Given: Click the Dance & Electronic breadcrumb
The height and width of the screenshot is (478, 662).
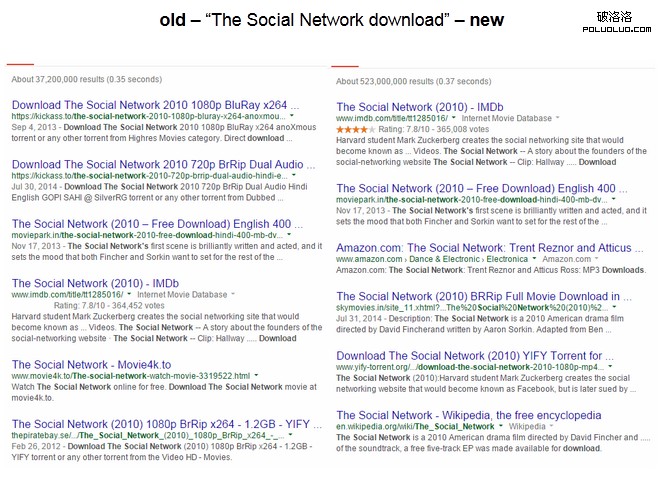Looking at the screenshot, I should coord(445,259).
